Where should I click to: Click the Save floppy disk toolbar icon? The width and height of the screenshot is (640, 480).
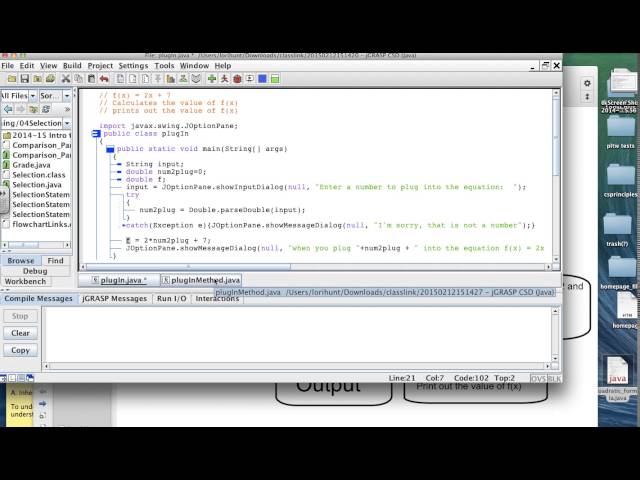[x=24, y=79]
